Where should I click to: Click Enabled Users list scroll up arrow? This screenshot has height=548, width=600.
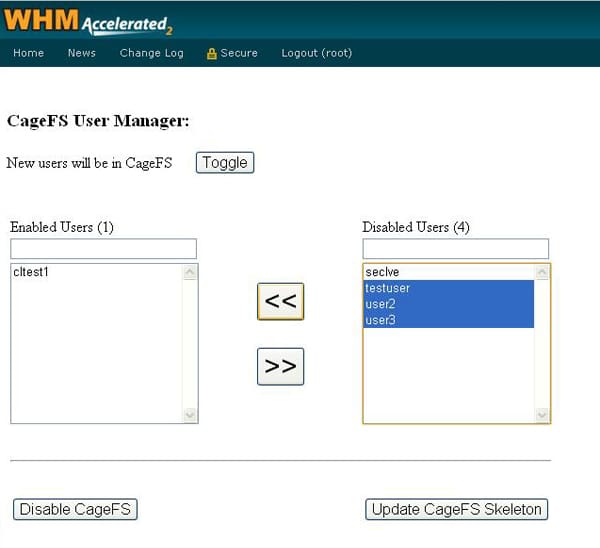point(190,272)
